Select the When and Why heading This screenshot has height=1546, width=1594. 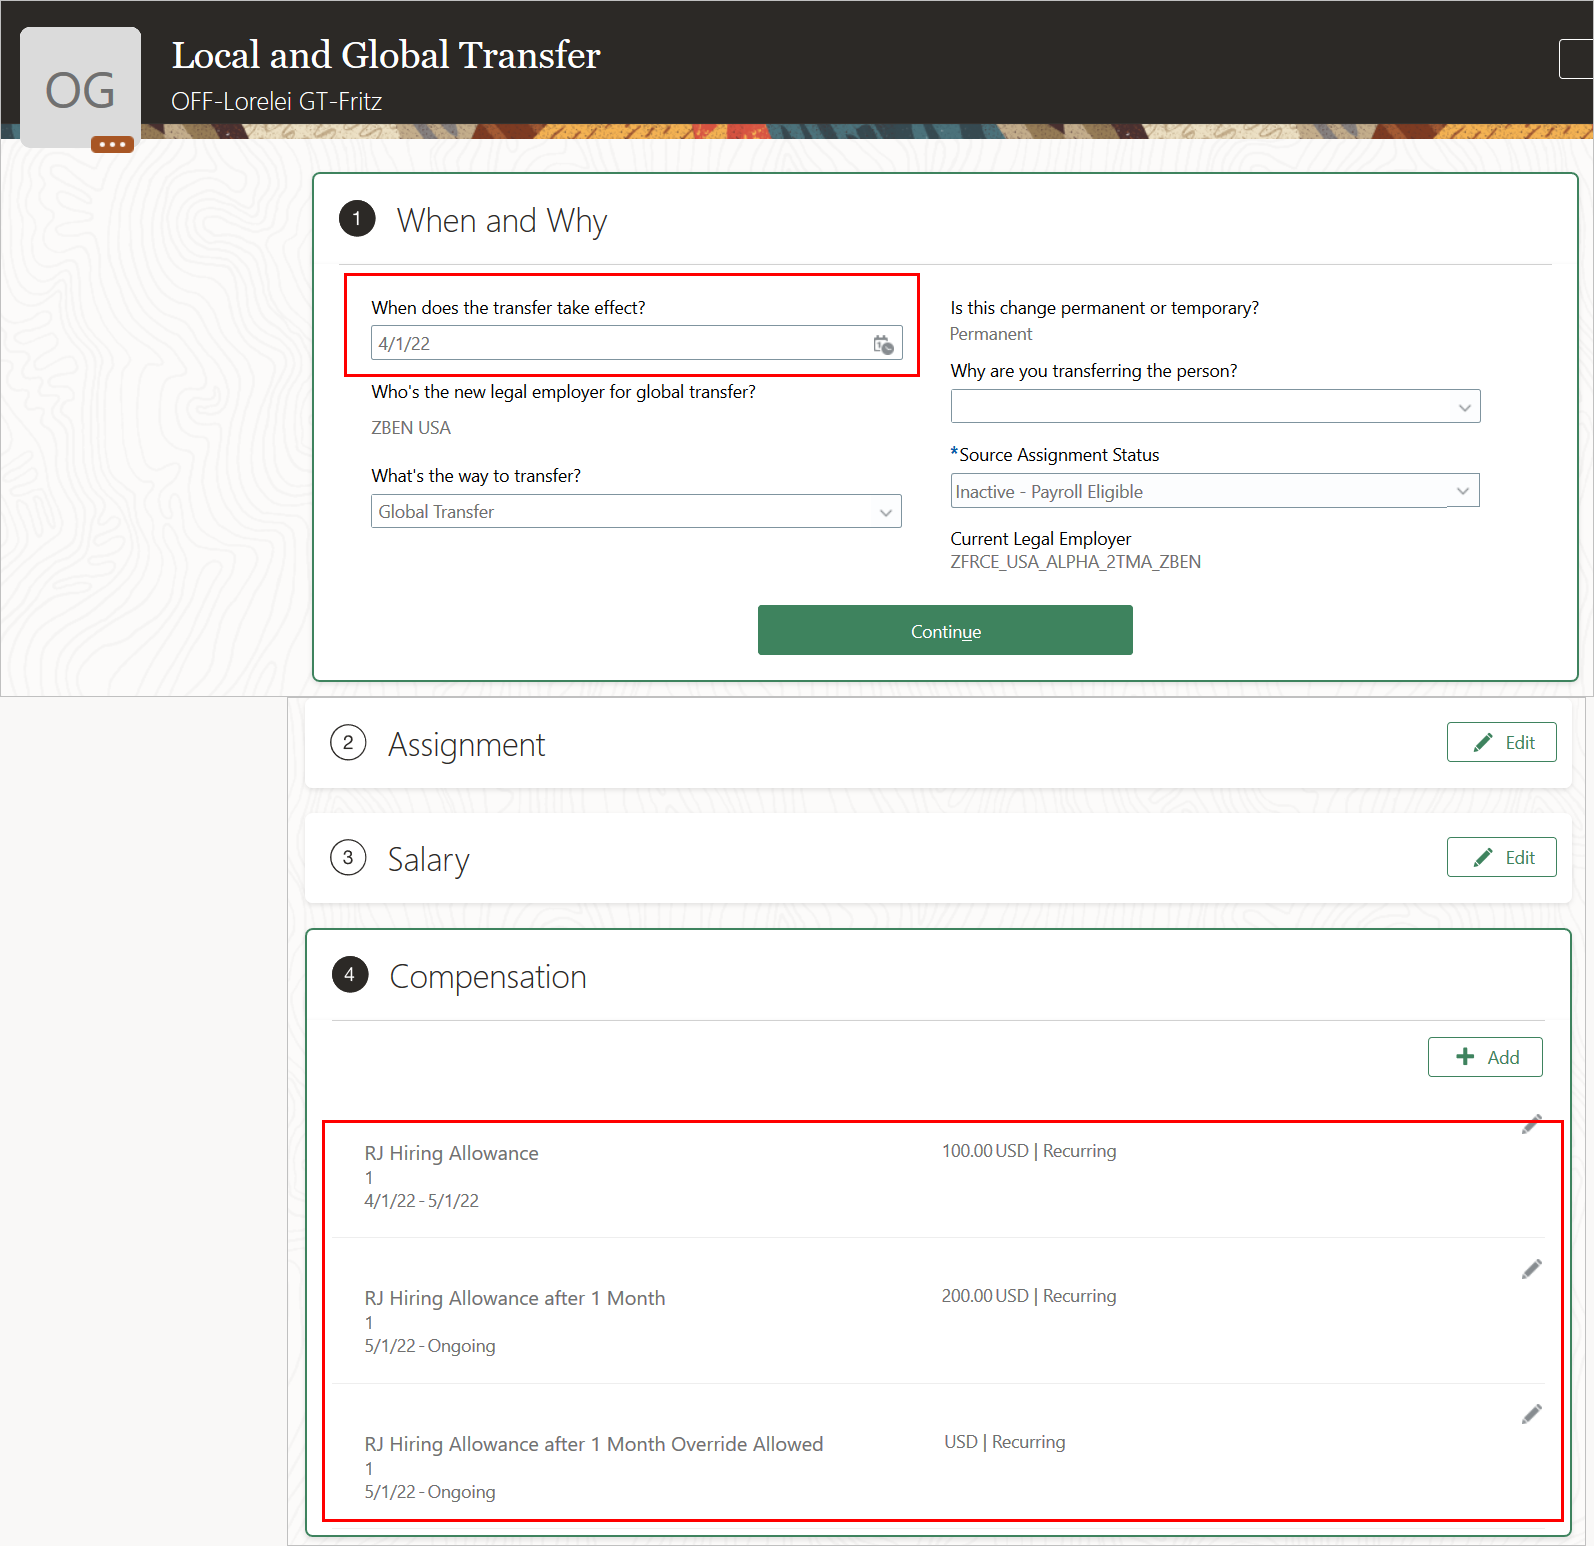pos(501,221)
